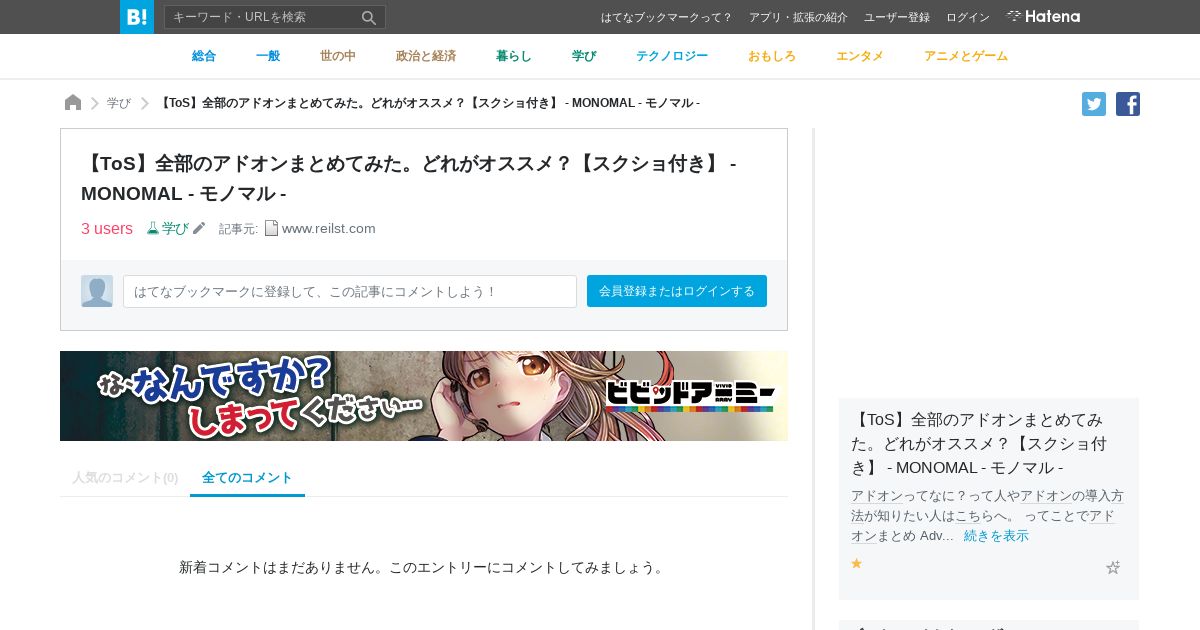Open the エンタメ category
Screen dimensions: 1200x630
click(860, 56)
